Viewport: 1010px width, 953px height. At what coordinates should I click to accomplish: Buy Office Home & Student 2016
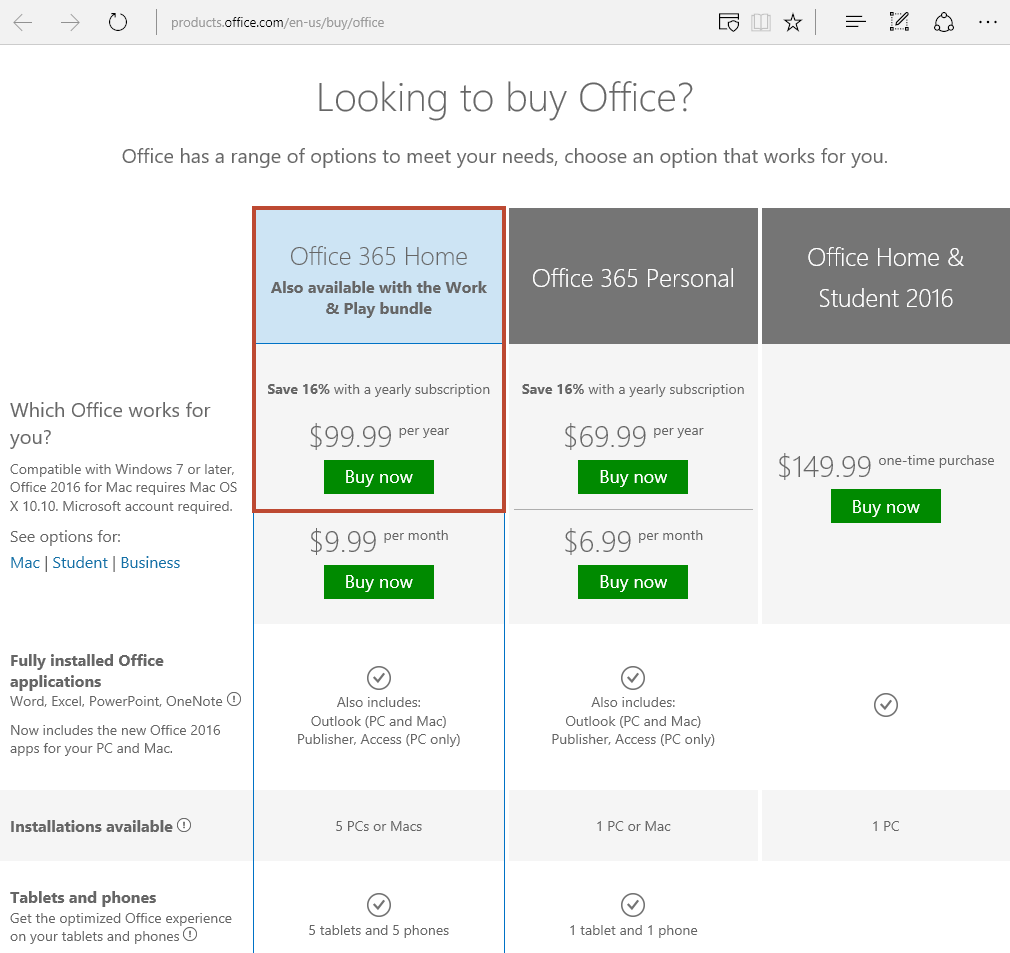click(886, 507)
